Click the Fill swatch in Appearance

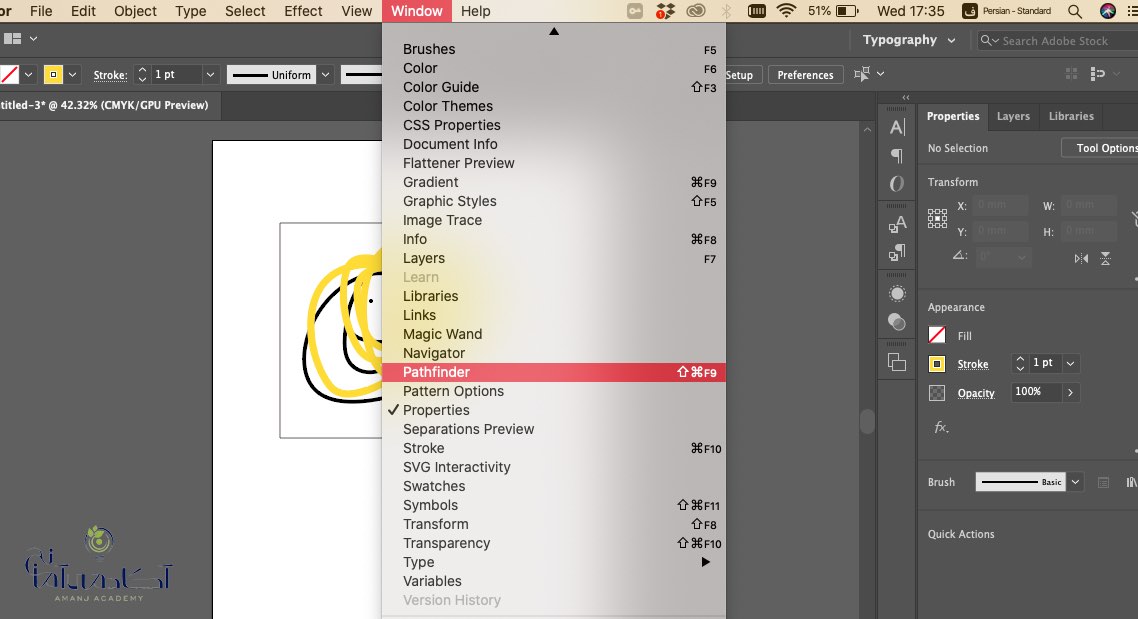pyautogui.click(x=937, y=335)
